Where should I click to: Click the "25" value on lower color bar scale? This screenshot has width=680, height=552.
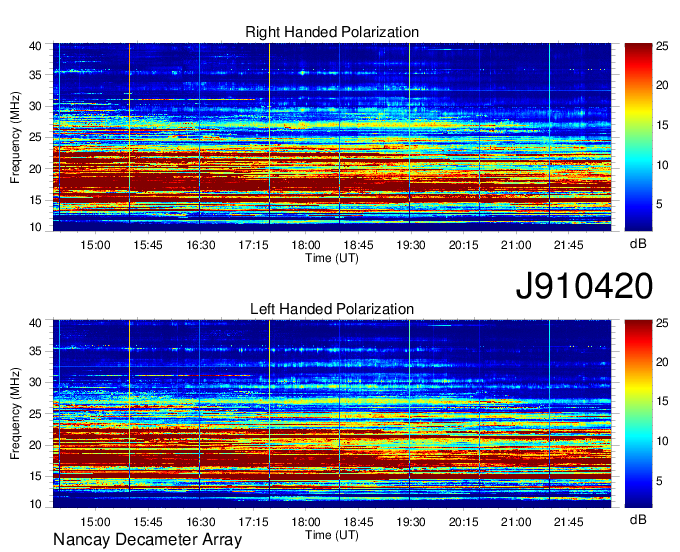pyautogui.click(x=662, y=323)
